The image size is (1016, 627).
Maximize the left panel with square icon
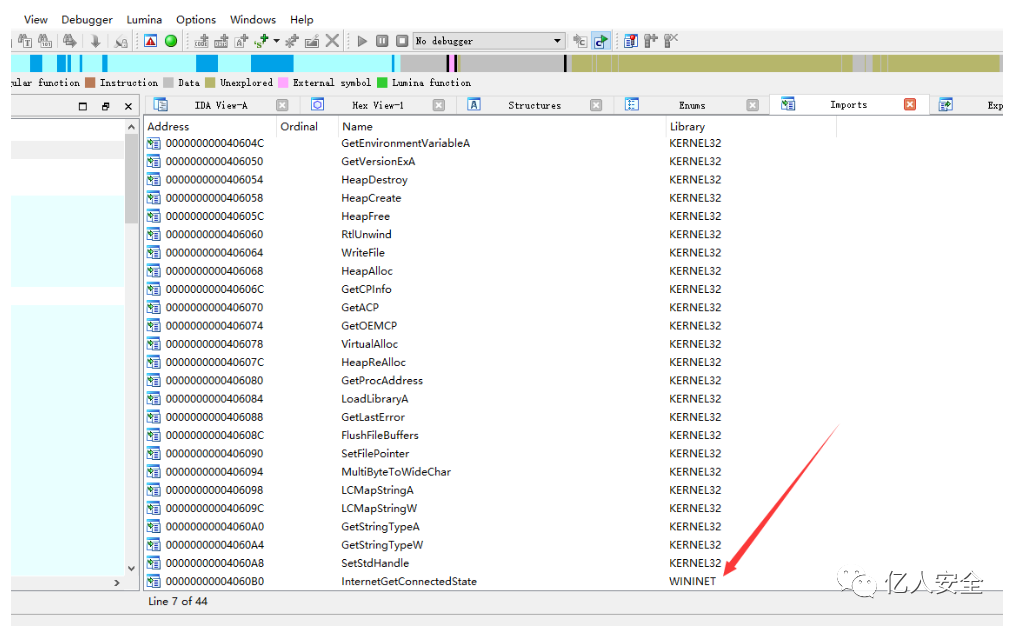click(x=82, y=106)
